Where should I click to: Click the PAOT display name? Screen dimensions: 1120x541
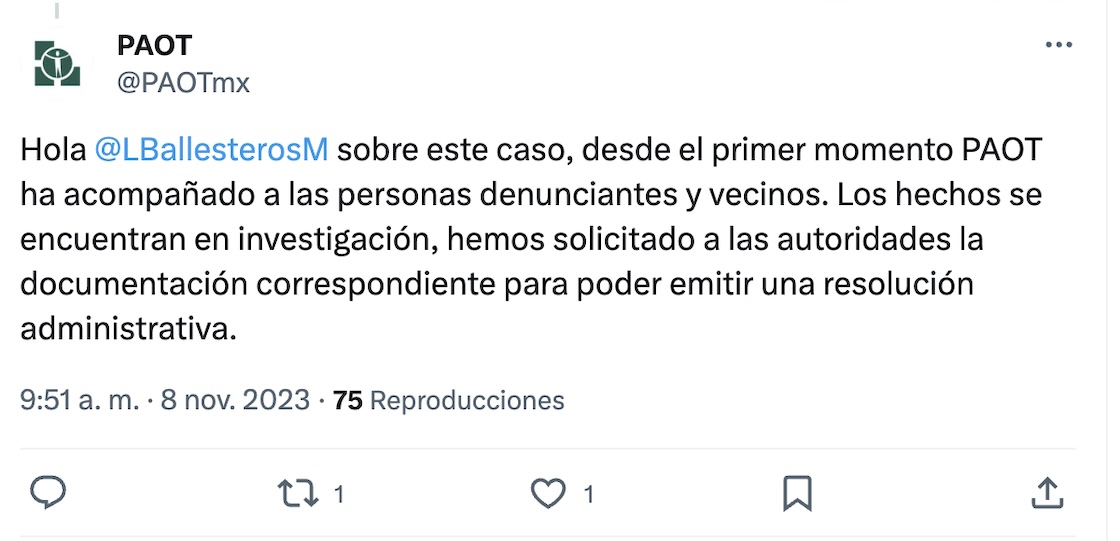(154, 45)
